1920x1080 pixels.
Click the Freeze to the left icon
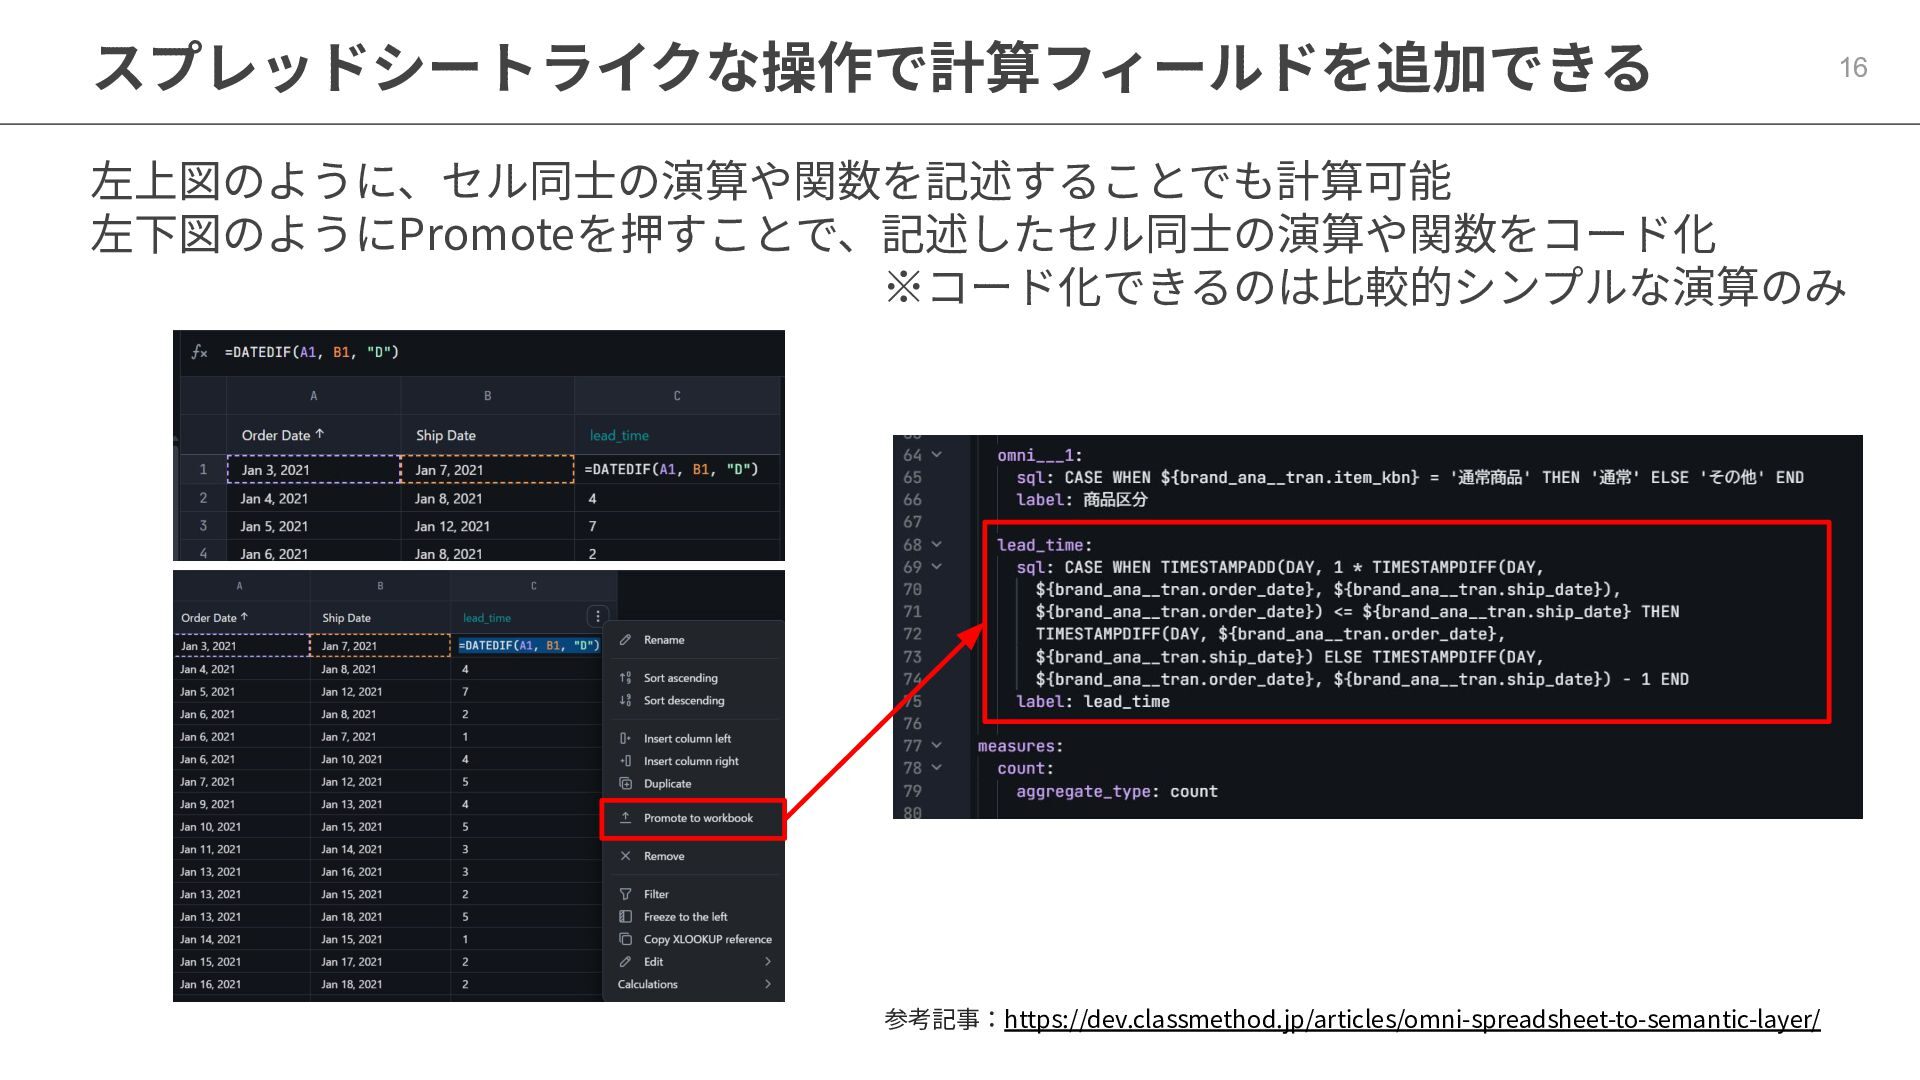(625, 917)
